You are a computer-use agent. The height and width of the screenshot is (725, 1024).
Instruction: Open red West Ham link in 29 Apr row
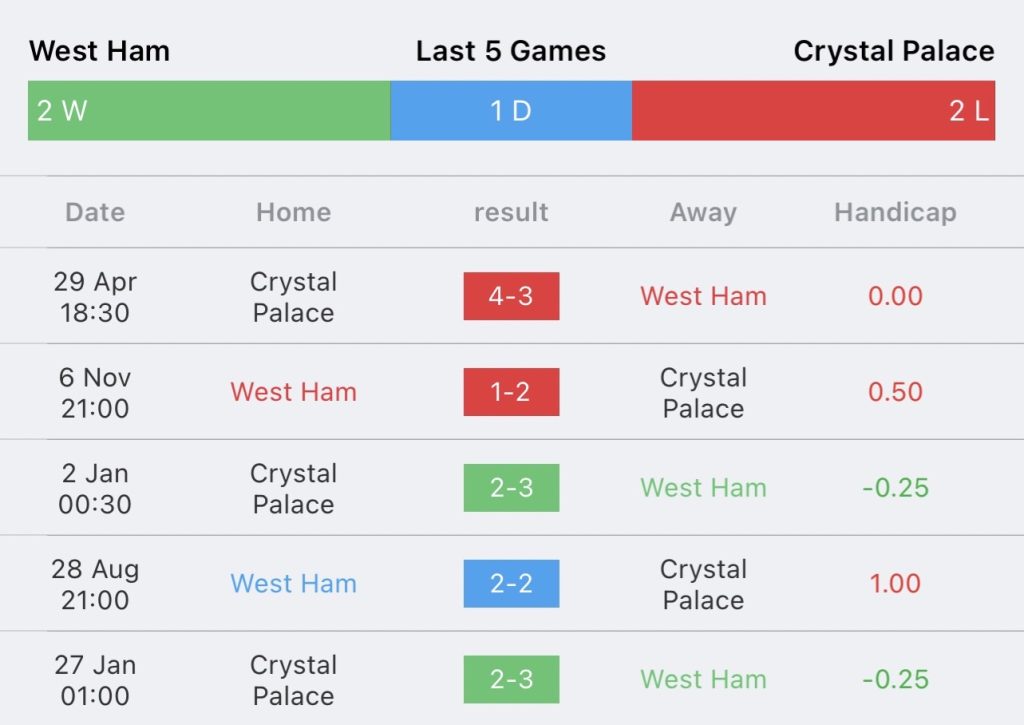[x=703, y=296]
